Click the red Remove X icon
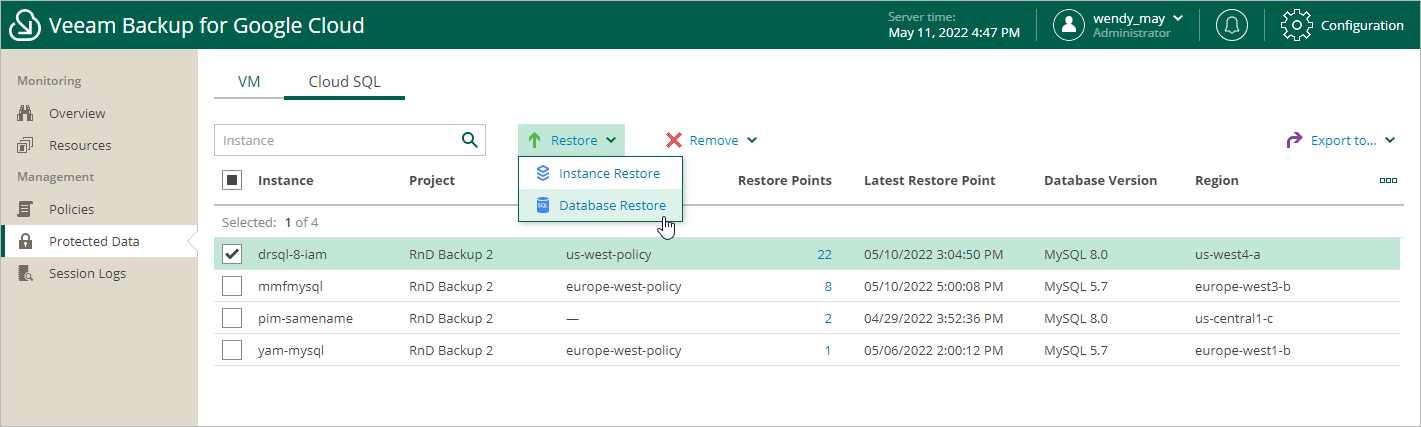 pos(674,140)
